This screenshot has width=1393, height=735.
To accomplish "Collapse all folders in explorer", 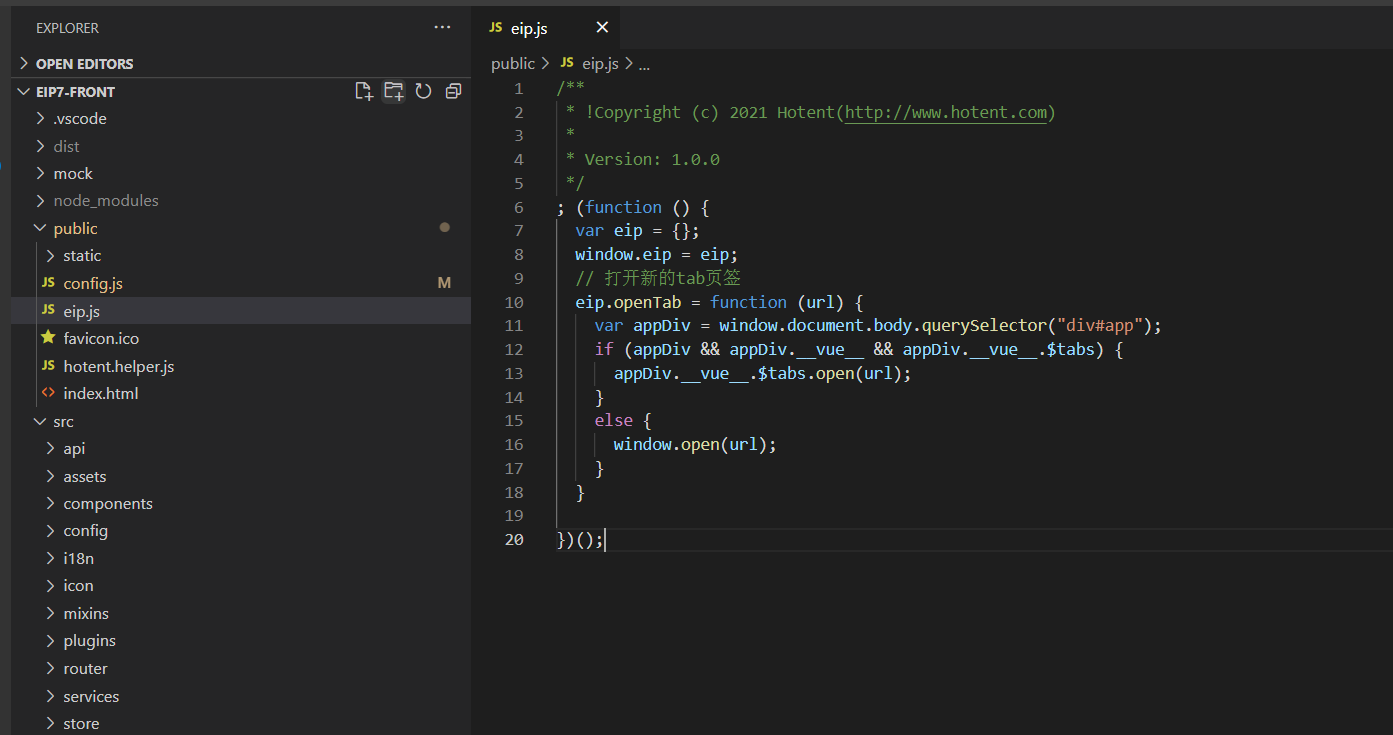I will [x=453, y=91].
